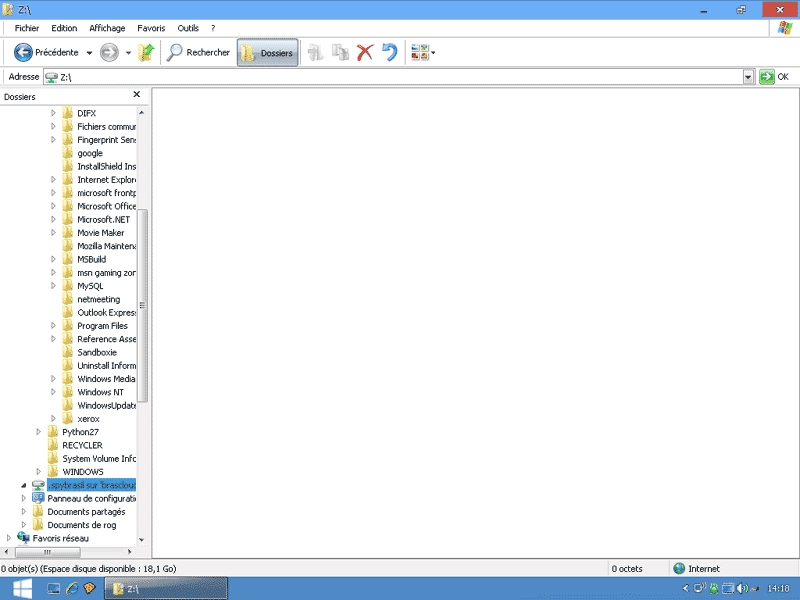Click the Documents de rog folder icon
800x600 pixels.
(x=38, y=524)
